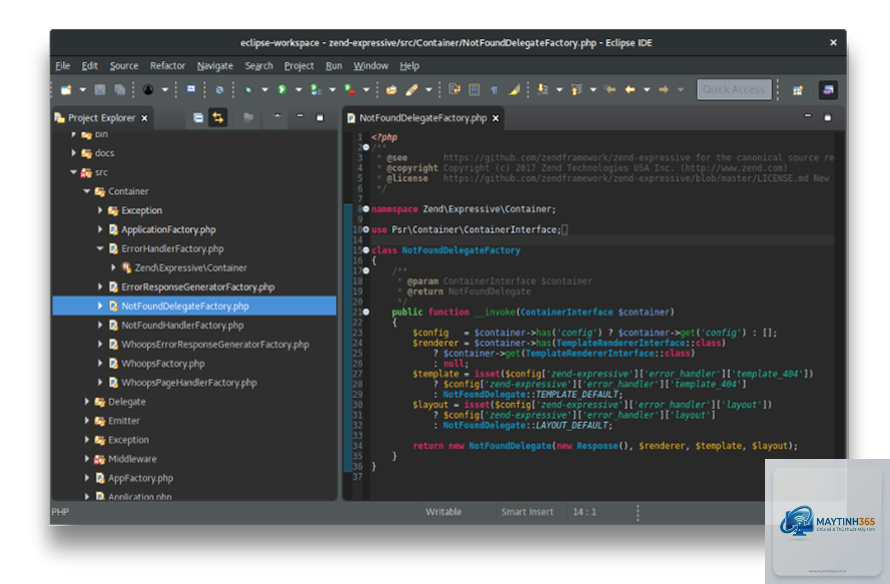Toggle folding of the line 2 comment

tap(366, 147)
